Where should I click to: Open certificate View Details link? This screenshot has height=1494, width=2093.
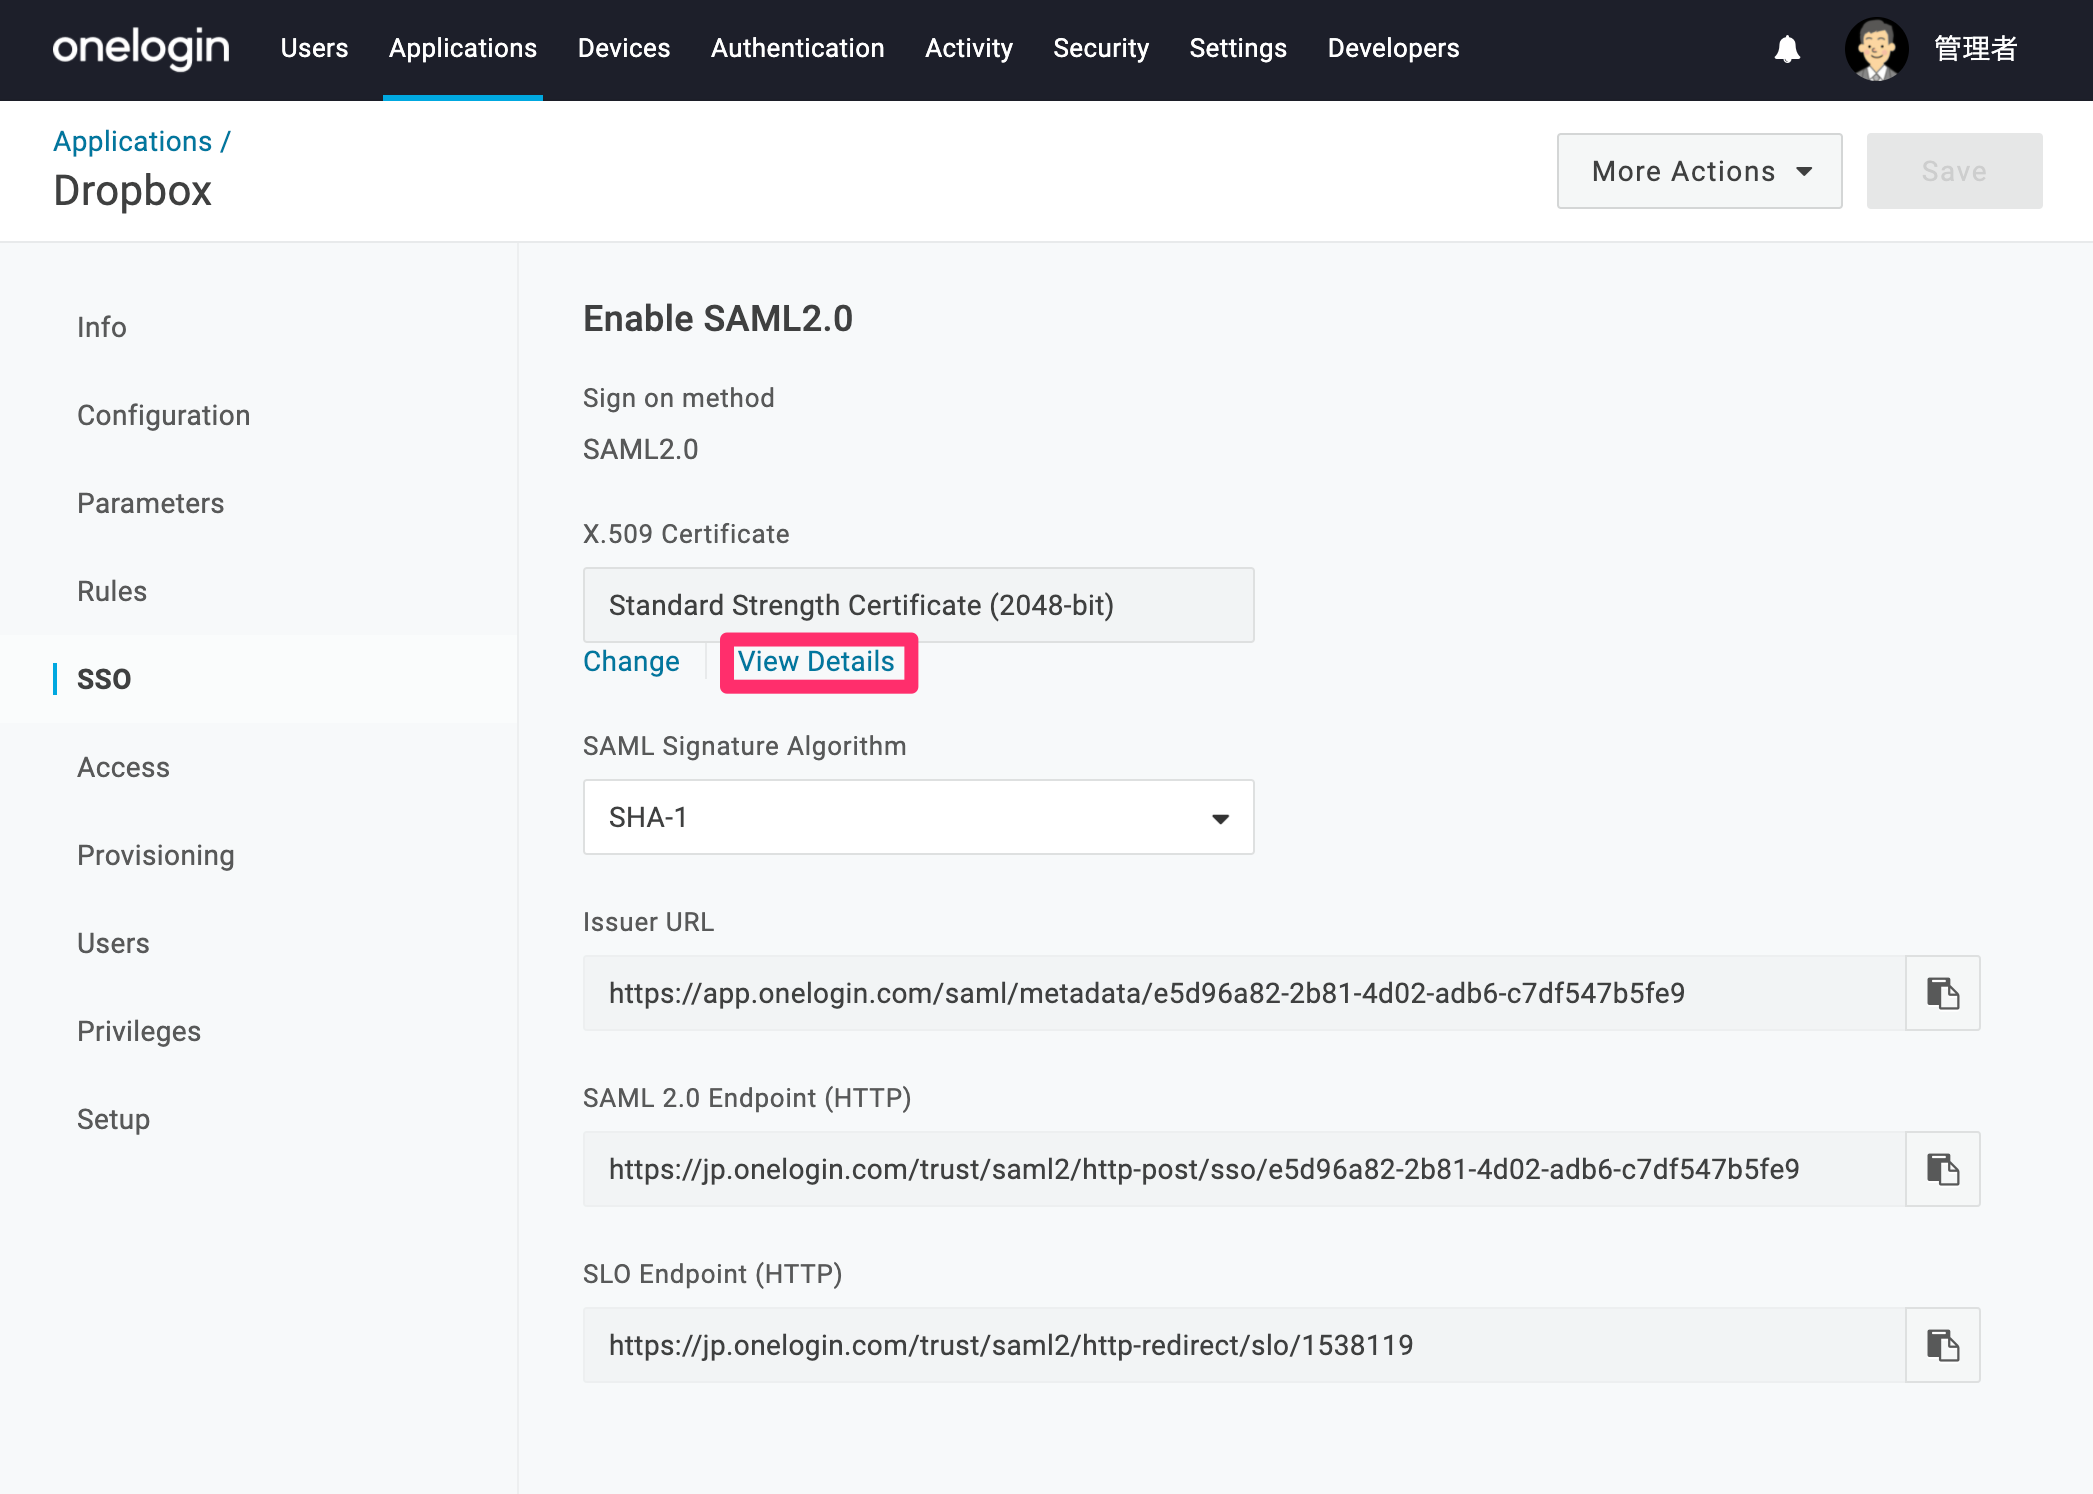click(x=816, y=661)
